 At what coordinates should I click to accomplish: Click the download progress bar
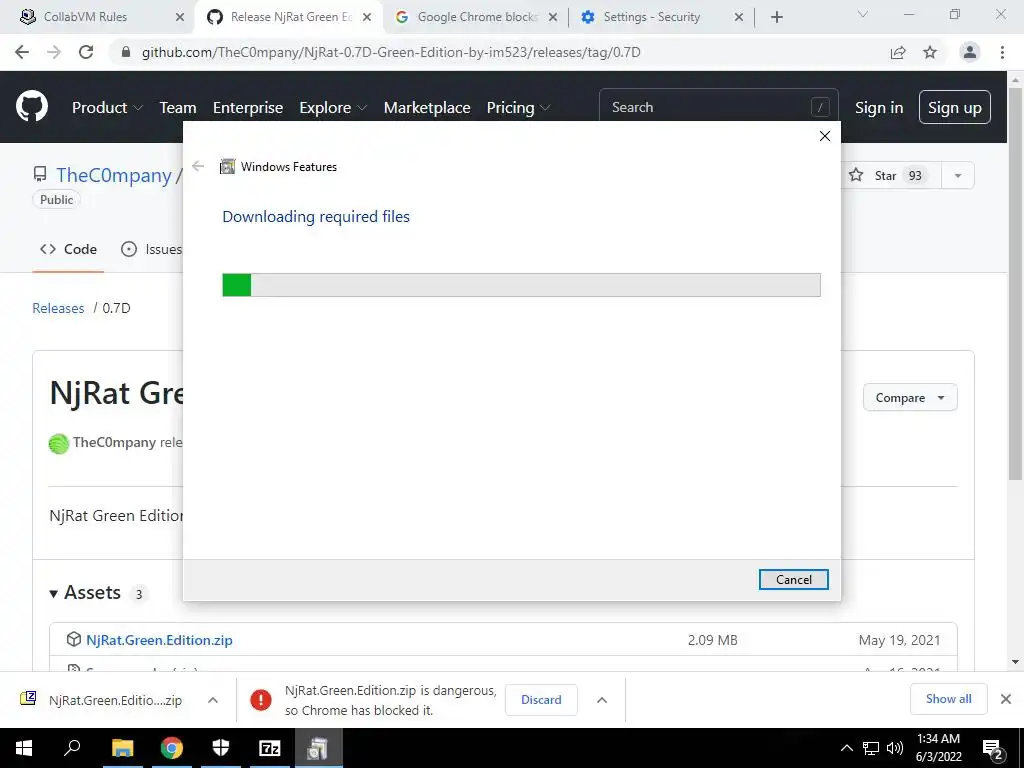point(521,285)
